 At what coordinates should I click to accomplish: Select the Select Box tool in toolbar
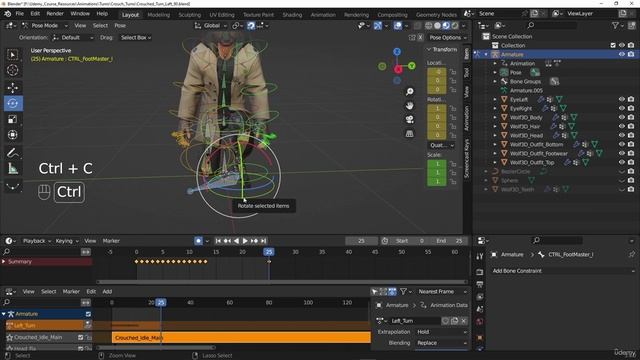click(x=13, y=55)
